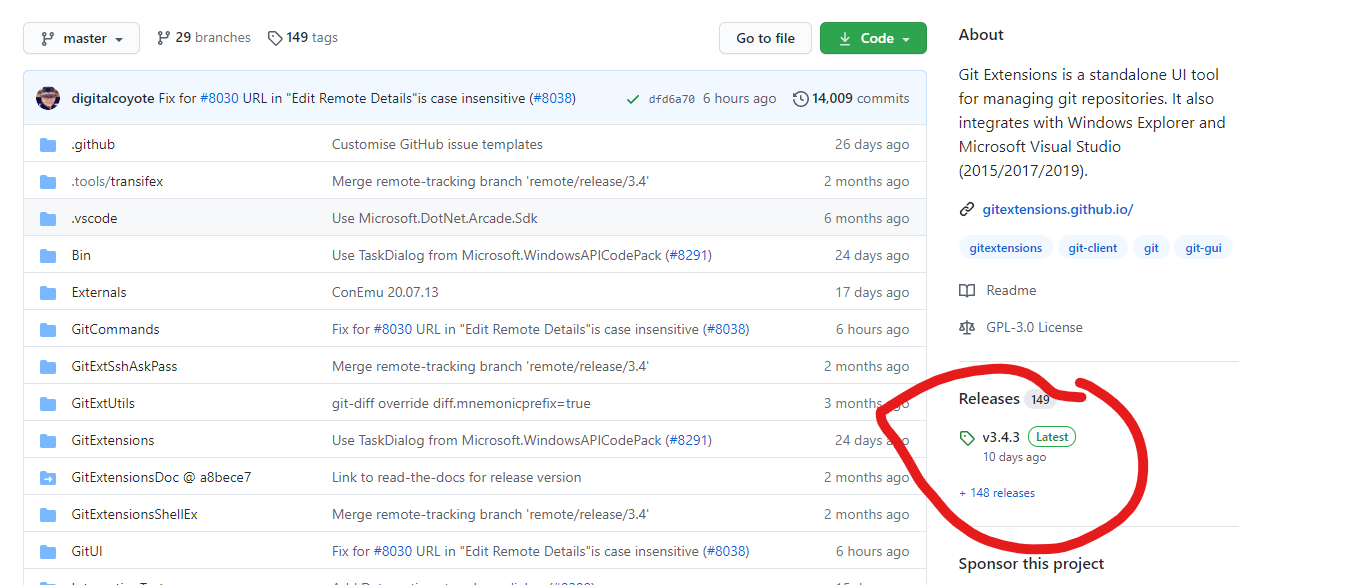The height and width of the screenshot is (585, 1354).
Task: Click the green commit status checkmark
Action: (x=632, y=99)
